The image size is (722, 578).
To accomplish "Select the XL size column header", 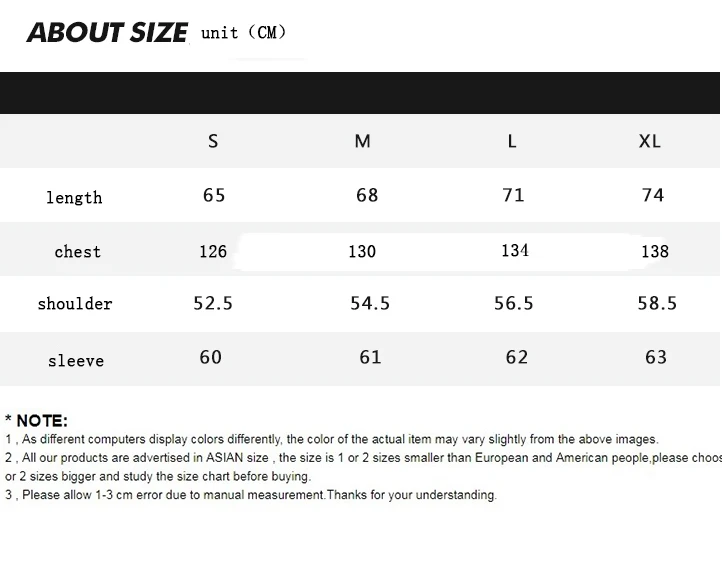I will click(649, 141).
